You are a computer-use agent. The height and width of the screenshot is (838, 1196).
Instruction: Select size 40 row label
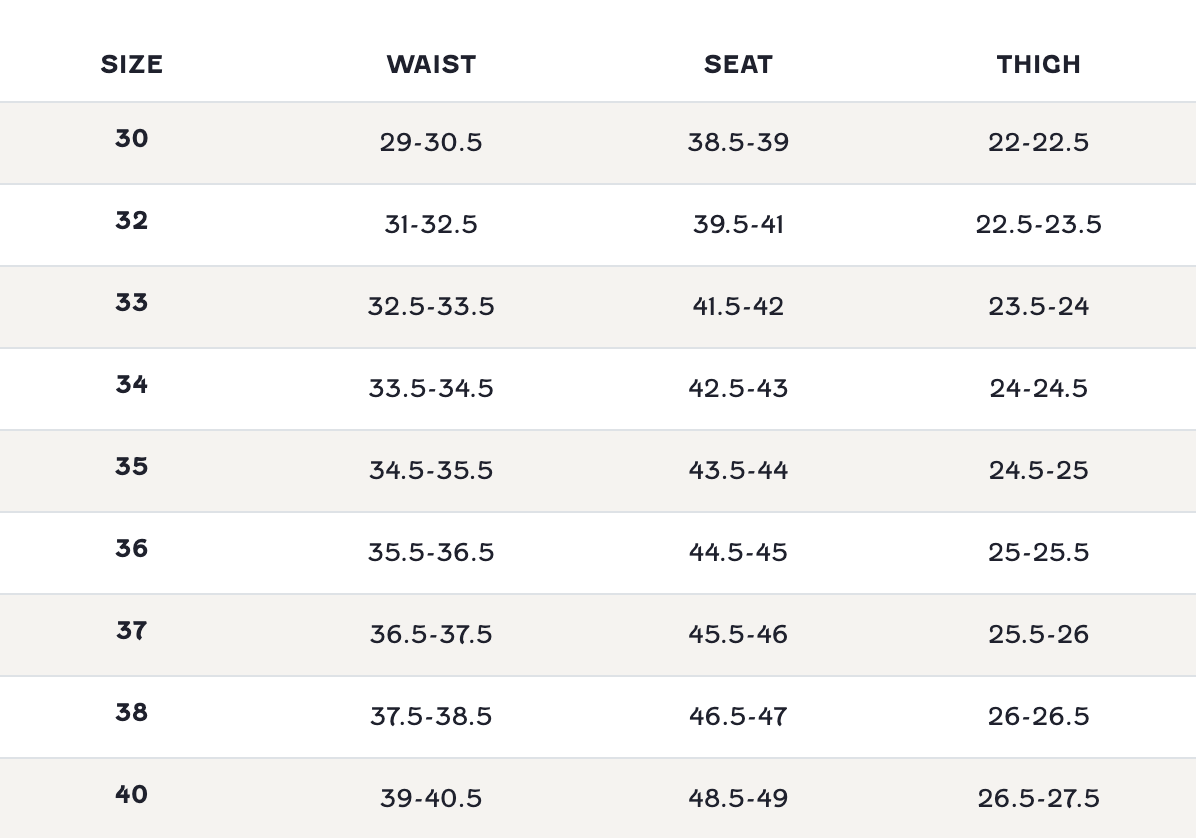click(x=131, y=795)
